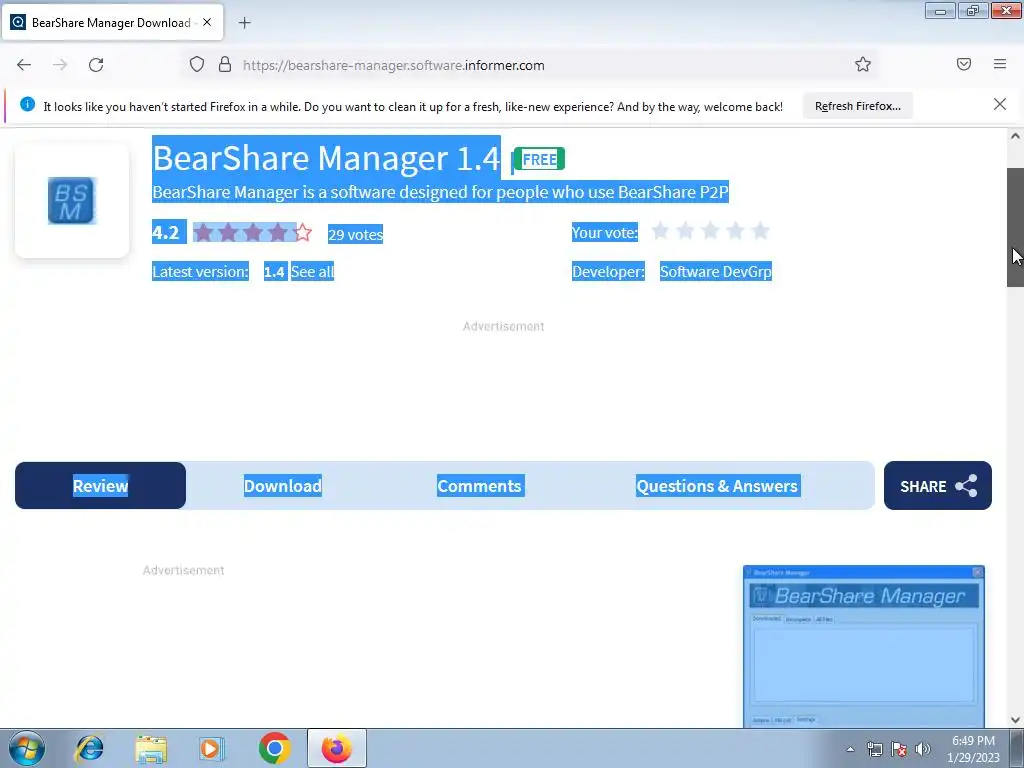Open the Firefox hamburger menu

point(1000,64)
